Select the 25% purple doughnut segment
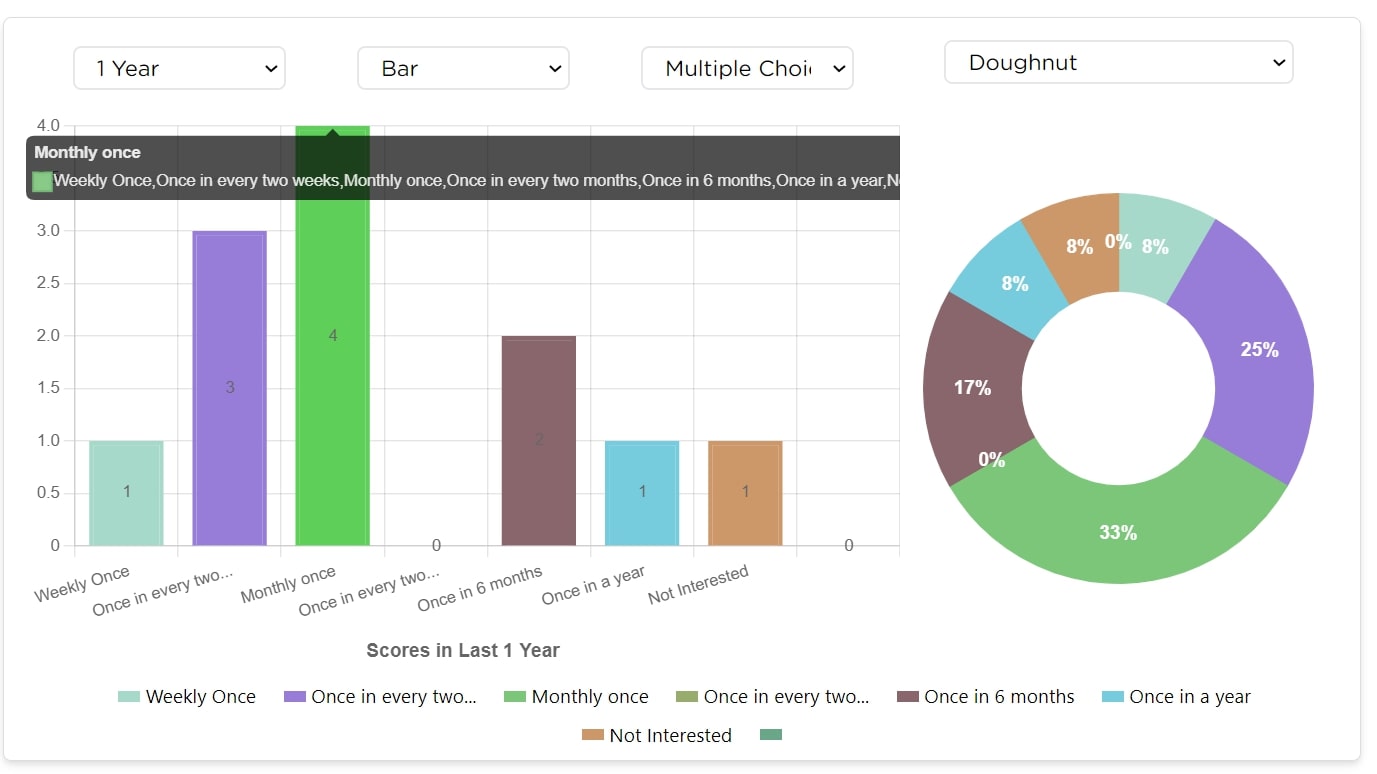 pos(1260,350)
